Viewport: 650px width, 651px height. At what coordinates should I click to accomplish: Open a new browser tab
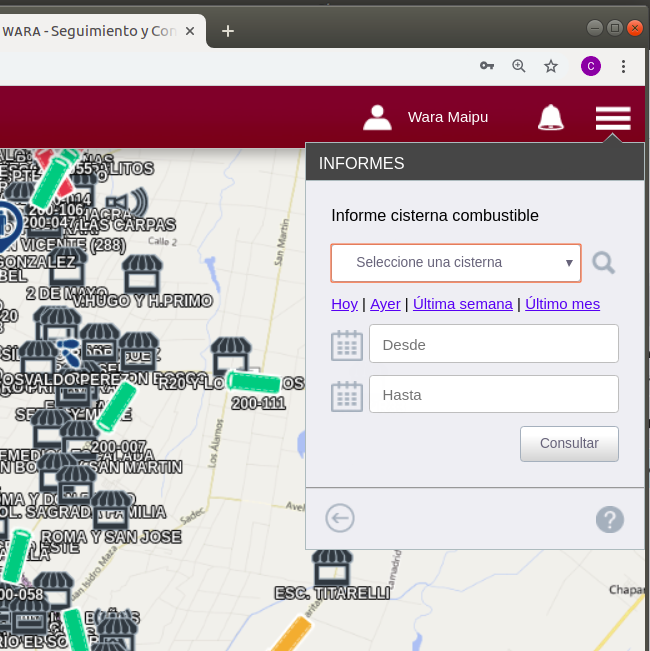click(228, 31)
